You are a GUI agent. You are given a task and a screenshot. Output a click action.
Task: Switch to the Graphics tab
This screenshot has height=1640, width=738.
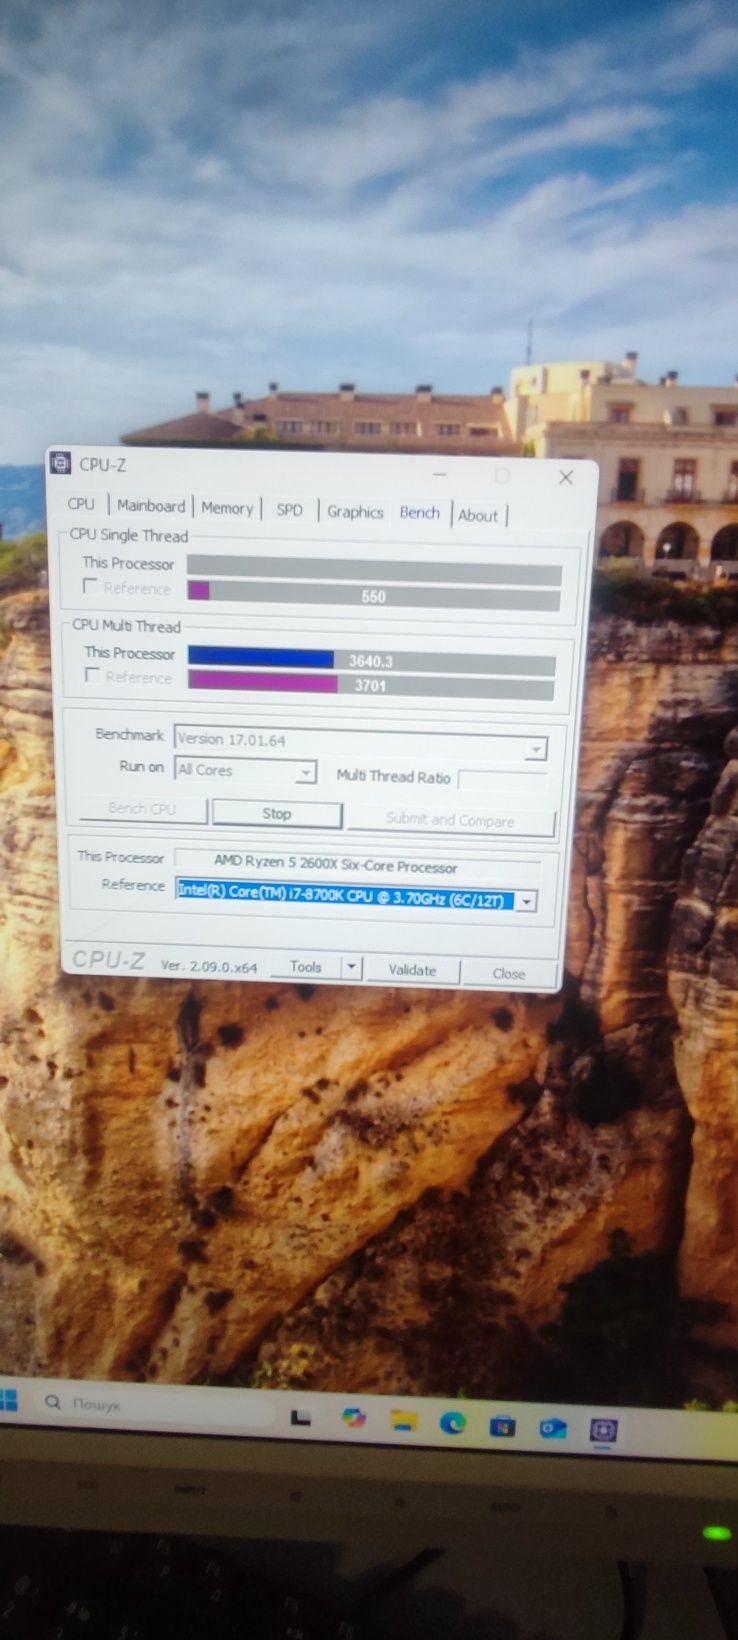tap(355, 512)
